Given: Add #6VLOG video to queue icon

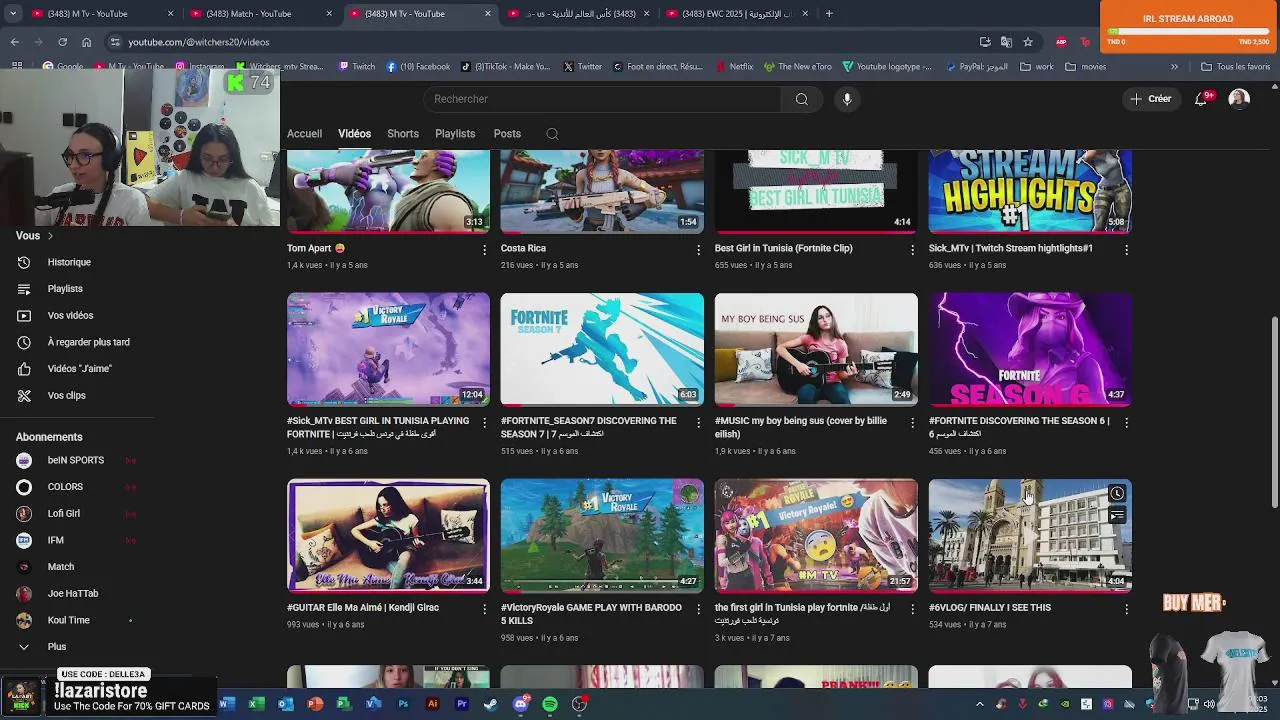Looking at the screenshot, I should tap(1117, 516).
